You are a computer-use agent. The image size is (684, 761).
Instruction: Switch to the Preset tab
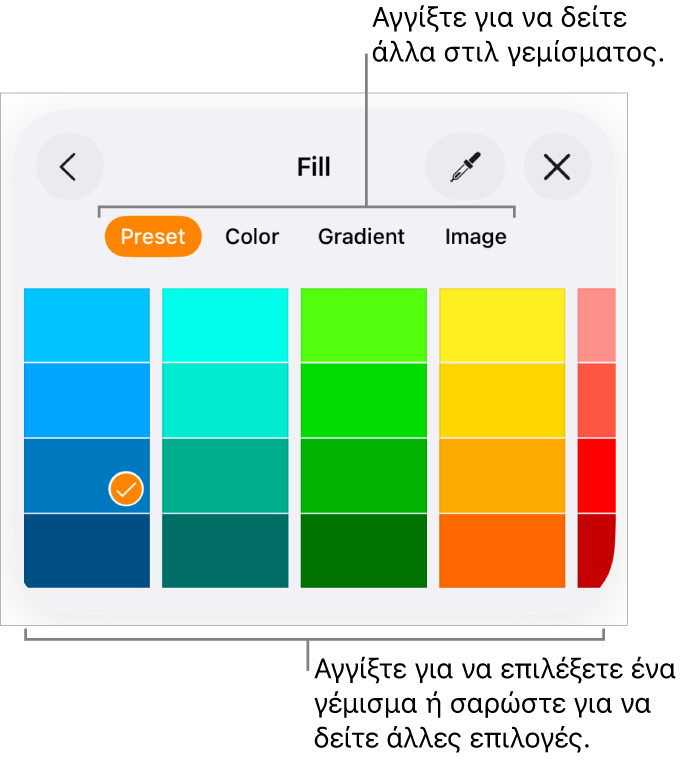click(153, 237)
